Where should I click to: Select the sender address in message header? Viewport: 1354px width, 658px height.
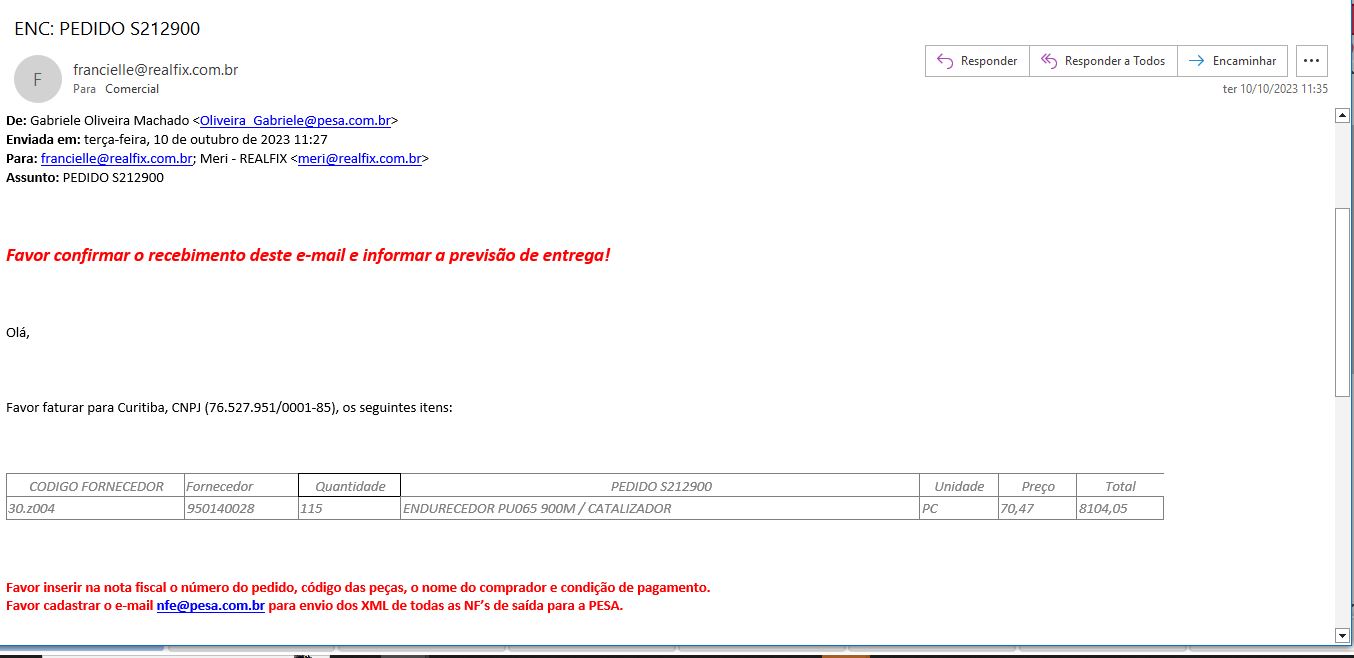click(155, 70)
